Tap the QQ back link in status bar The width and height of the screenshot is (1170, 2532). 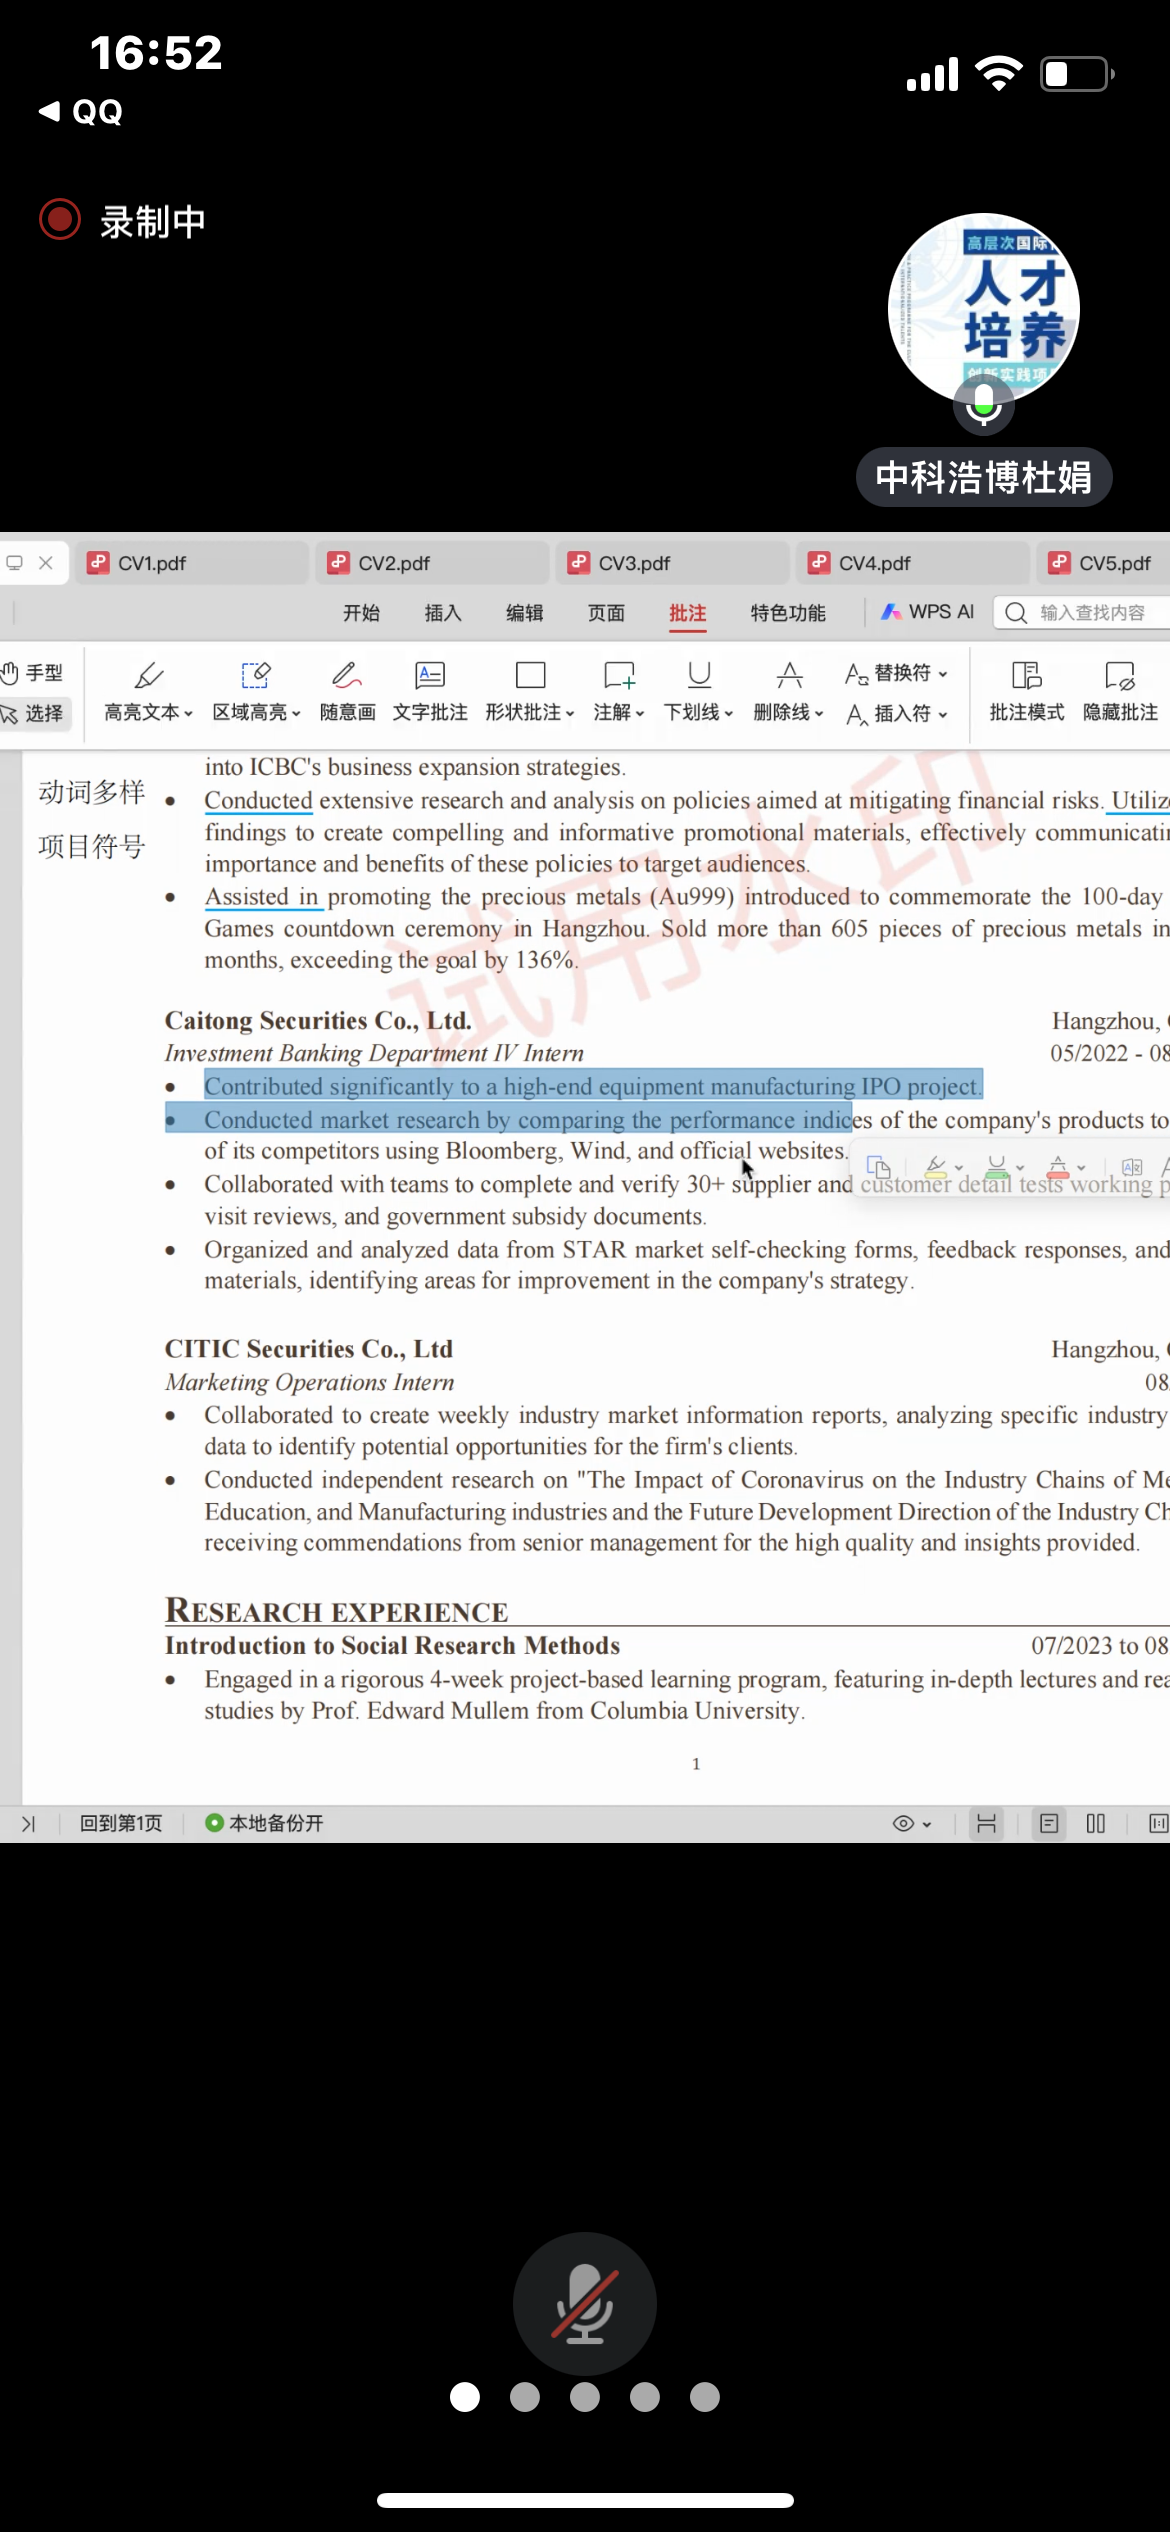pyautogui.click(x=81, y=111)
